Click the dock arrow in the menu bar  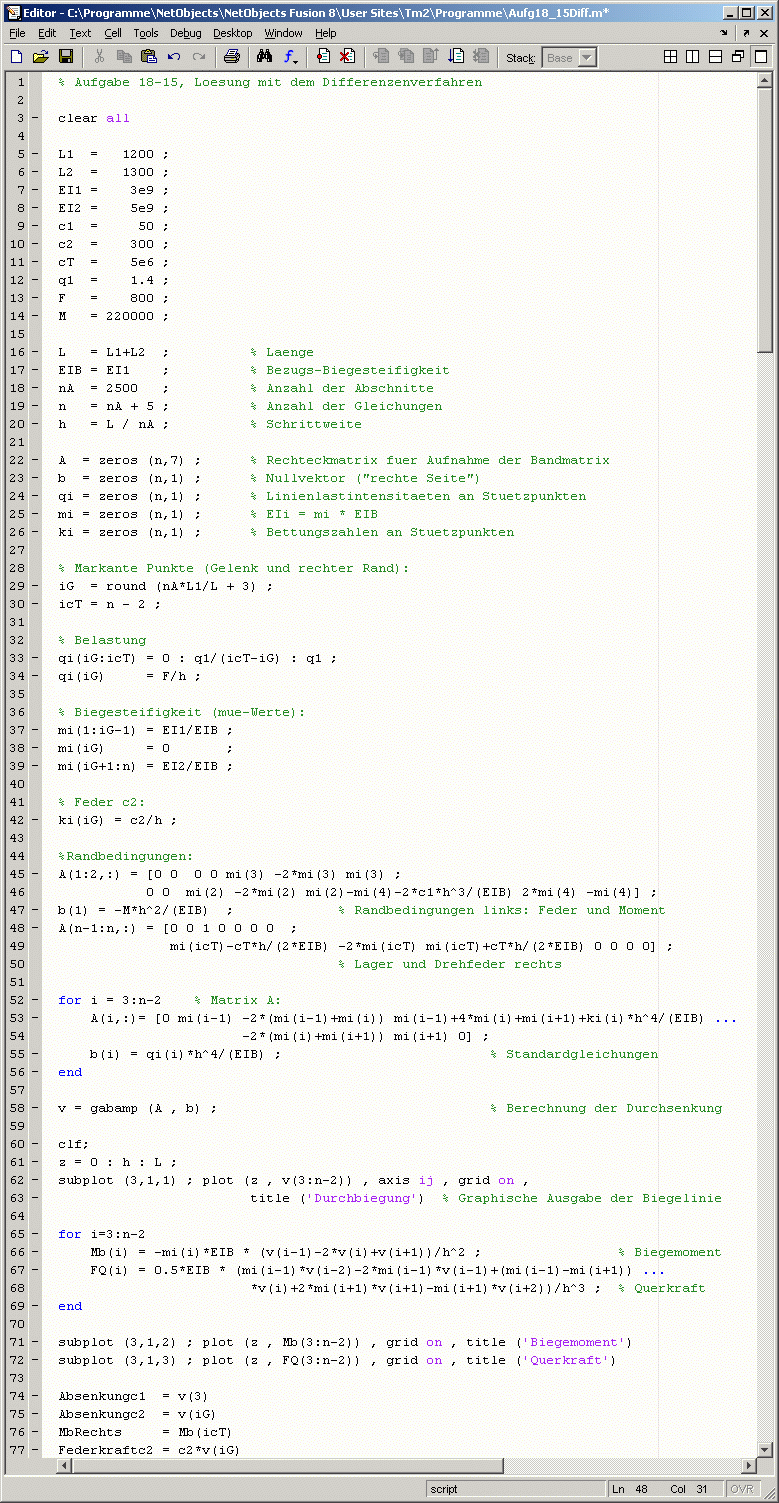[x=725, y=33]
